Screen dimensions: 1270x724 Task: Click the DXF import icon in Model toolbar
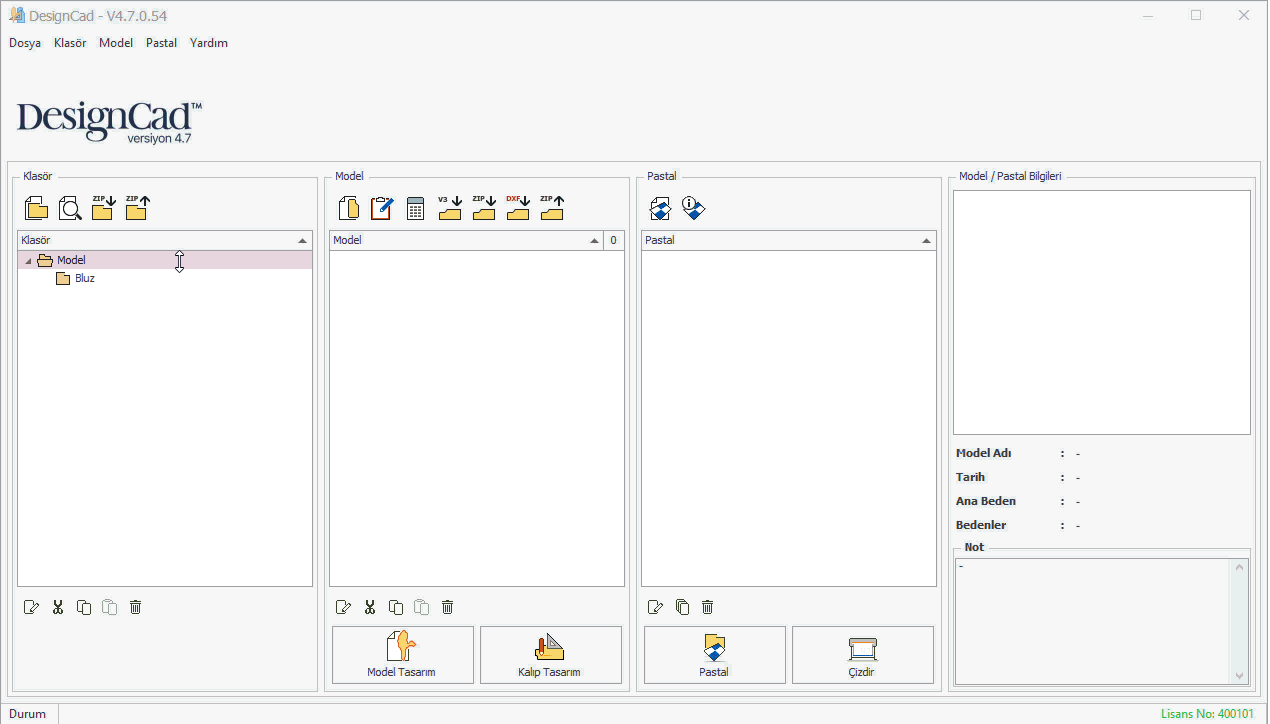click(x=517, y=208)
